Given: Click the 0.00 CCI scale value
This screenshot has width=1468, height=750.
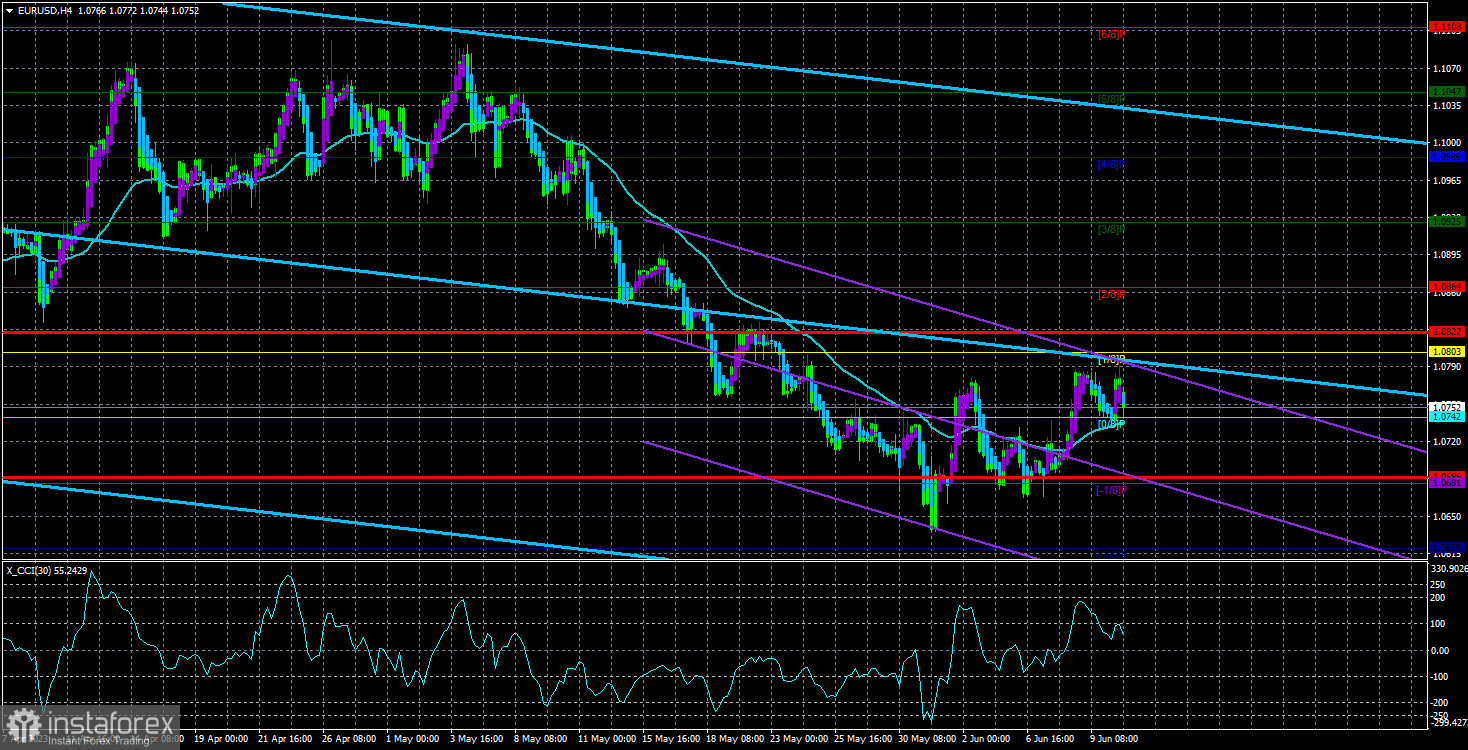Looking at the screenshot, I should pyautogui.click(x=1441, y=650).
